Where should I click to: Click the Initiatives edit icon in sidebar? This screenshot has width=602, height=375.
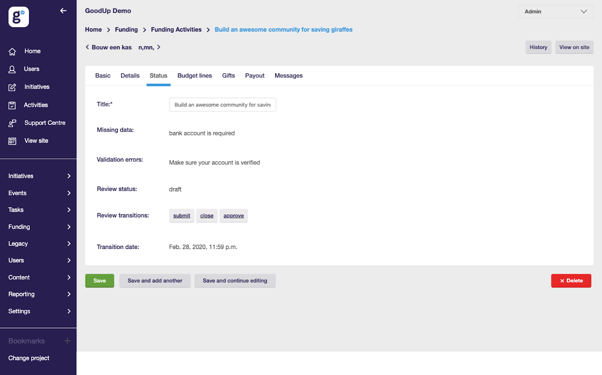(x=12, y=87)
